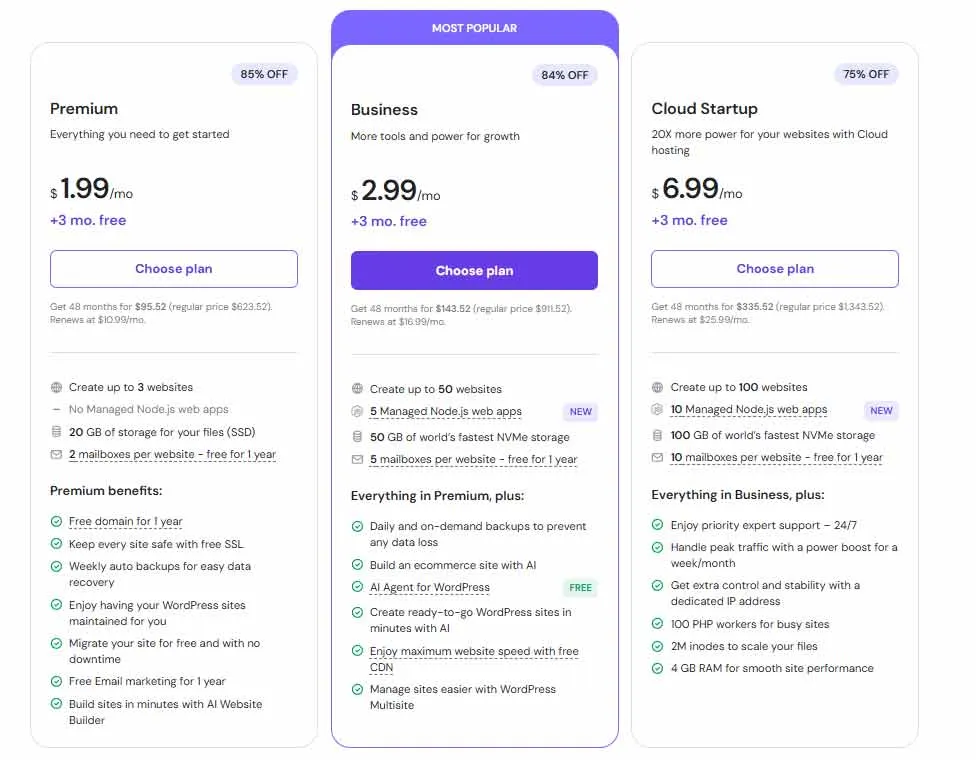This screenshot has width=976, height=760.
Task: Click globe icon in Premium plan features
Action: [56, 387]
